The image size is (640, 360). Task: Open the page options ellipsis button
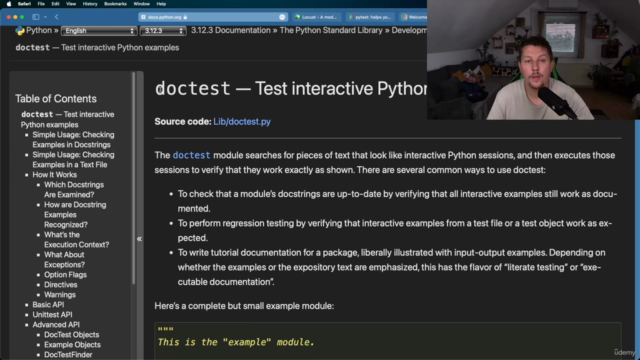(282, 17)
